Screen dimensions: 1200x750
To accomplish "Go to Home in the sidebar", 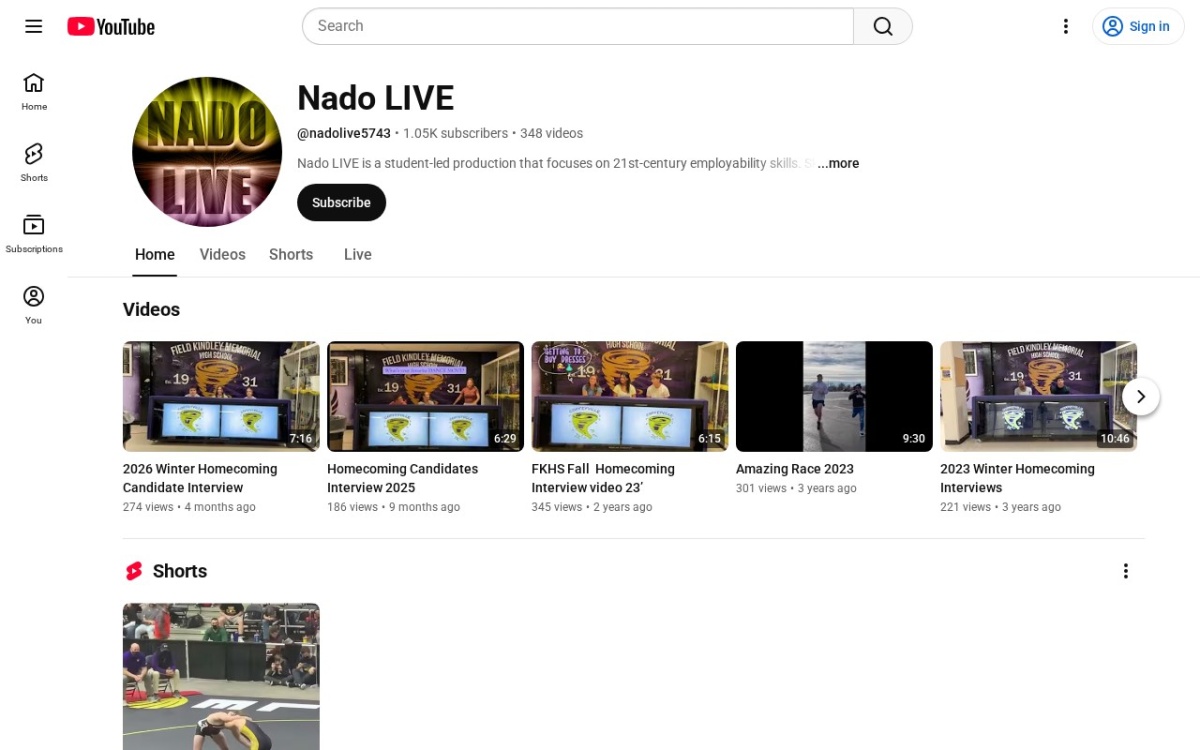I will [x=34, y=91].
